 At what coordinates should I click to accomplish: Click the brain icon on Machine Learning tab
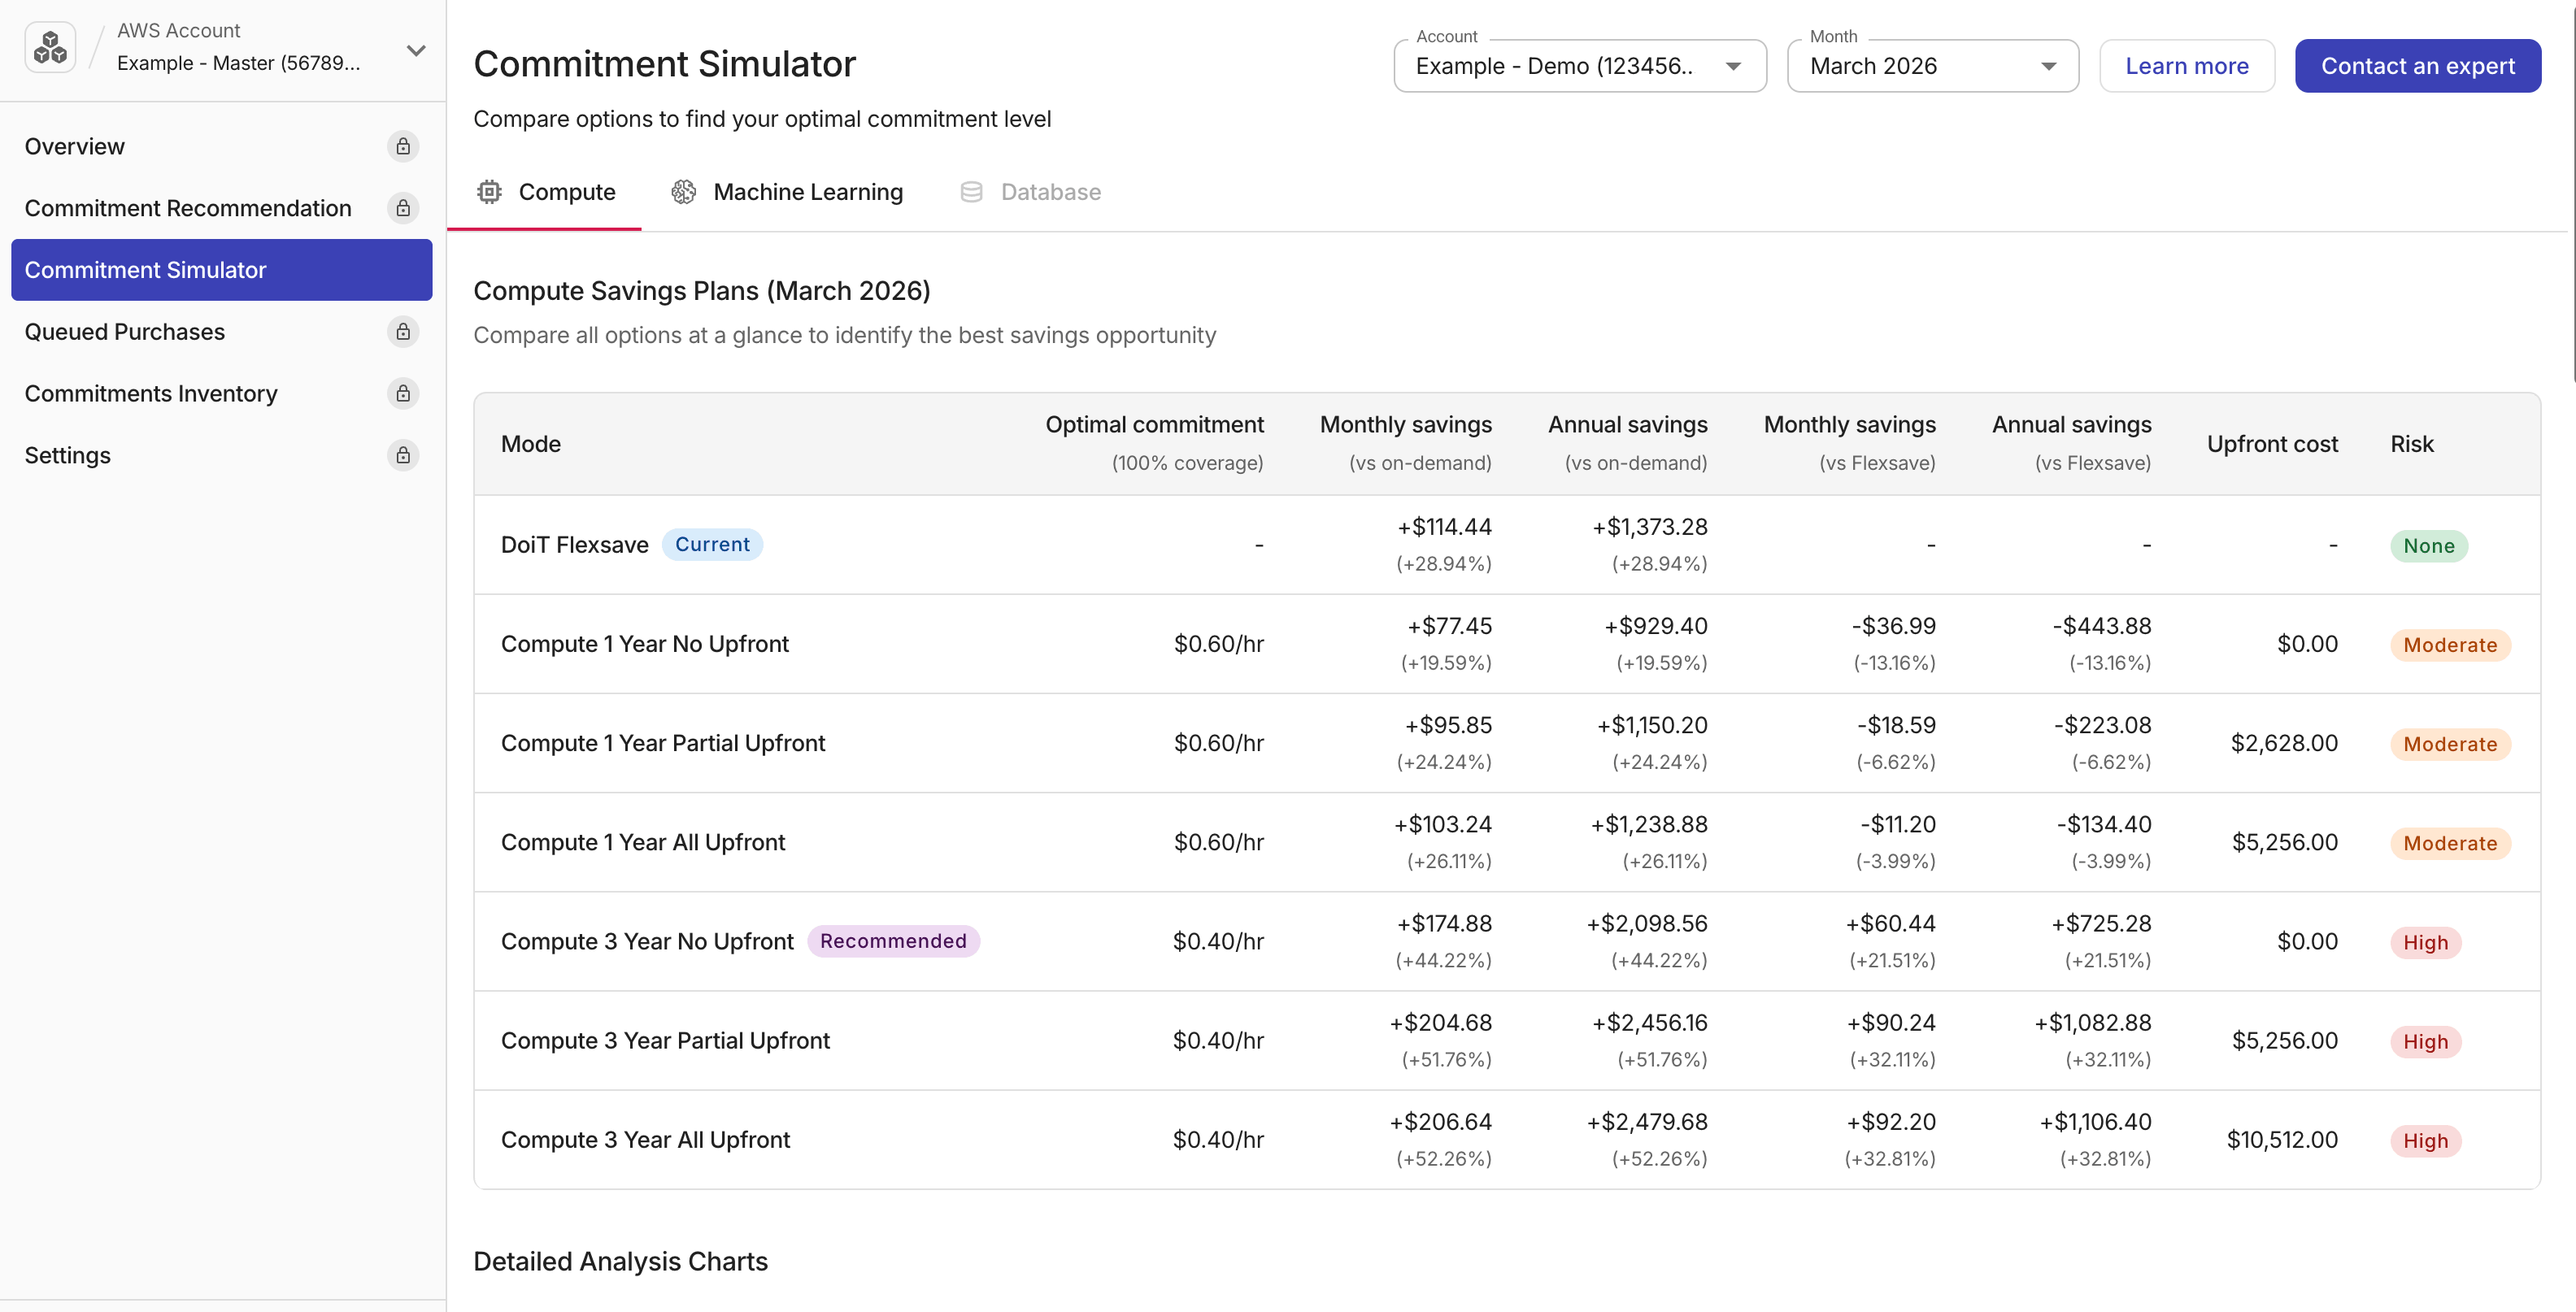click(x=684, y=192)
